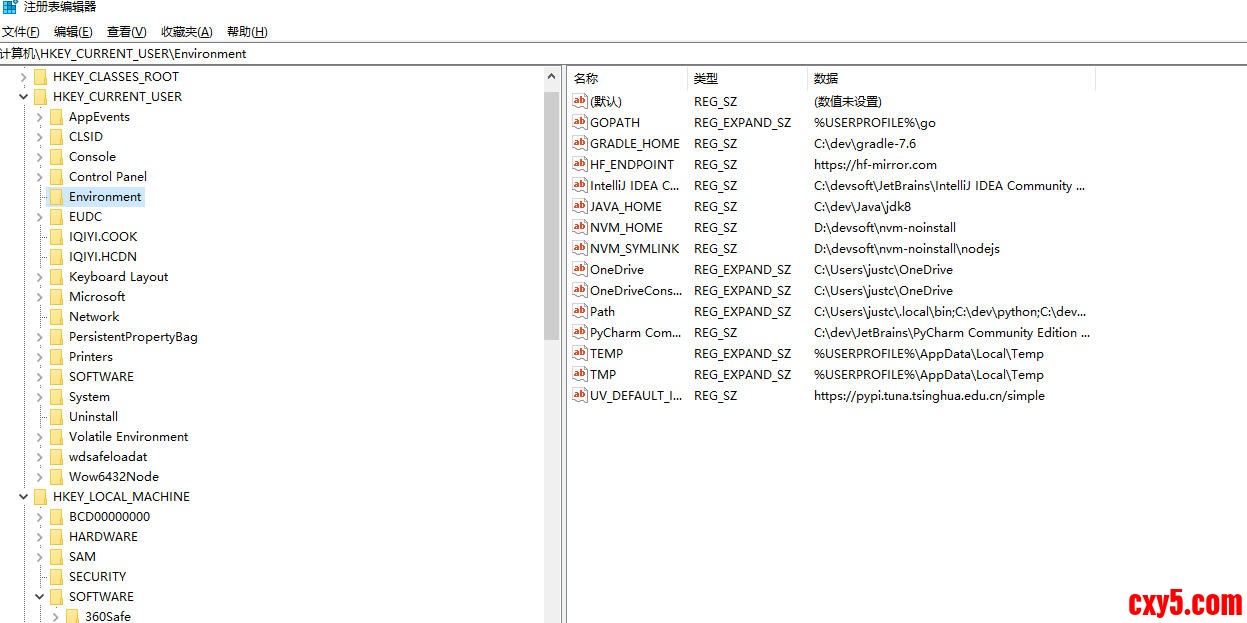Select the SAM key

click(82, 557)
